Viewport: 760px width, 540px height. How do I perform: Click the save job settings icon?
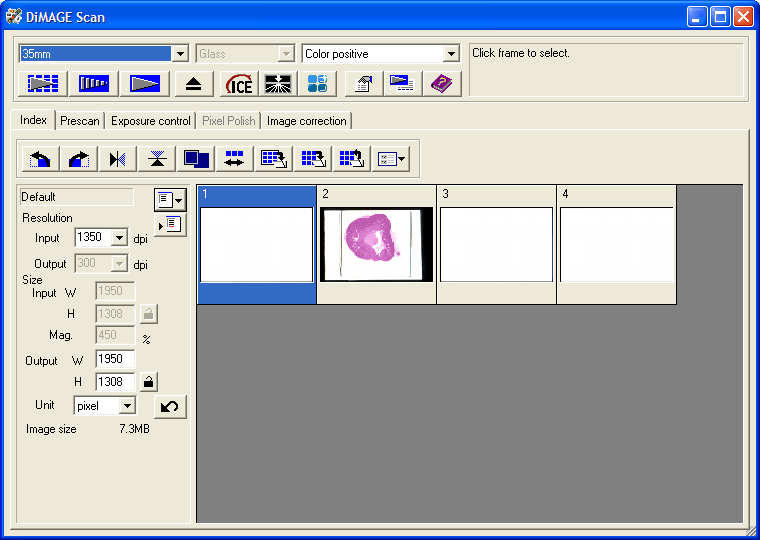(x=170, y=225)
